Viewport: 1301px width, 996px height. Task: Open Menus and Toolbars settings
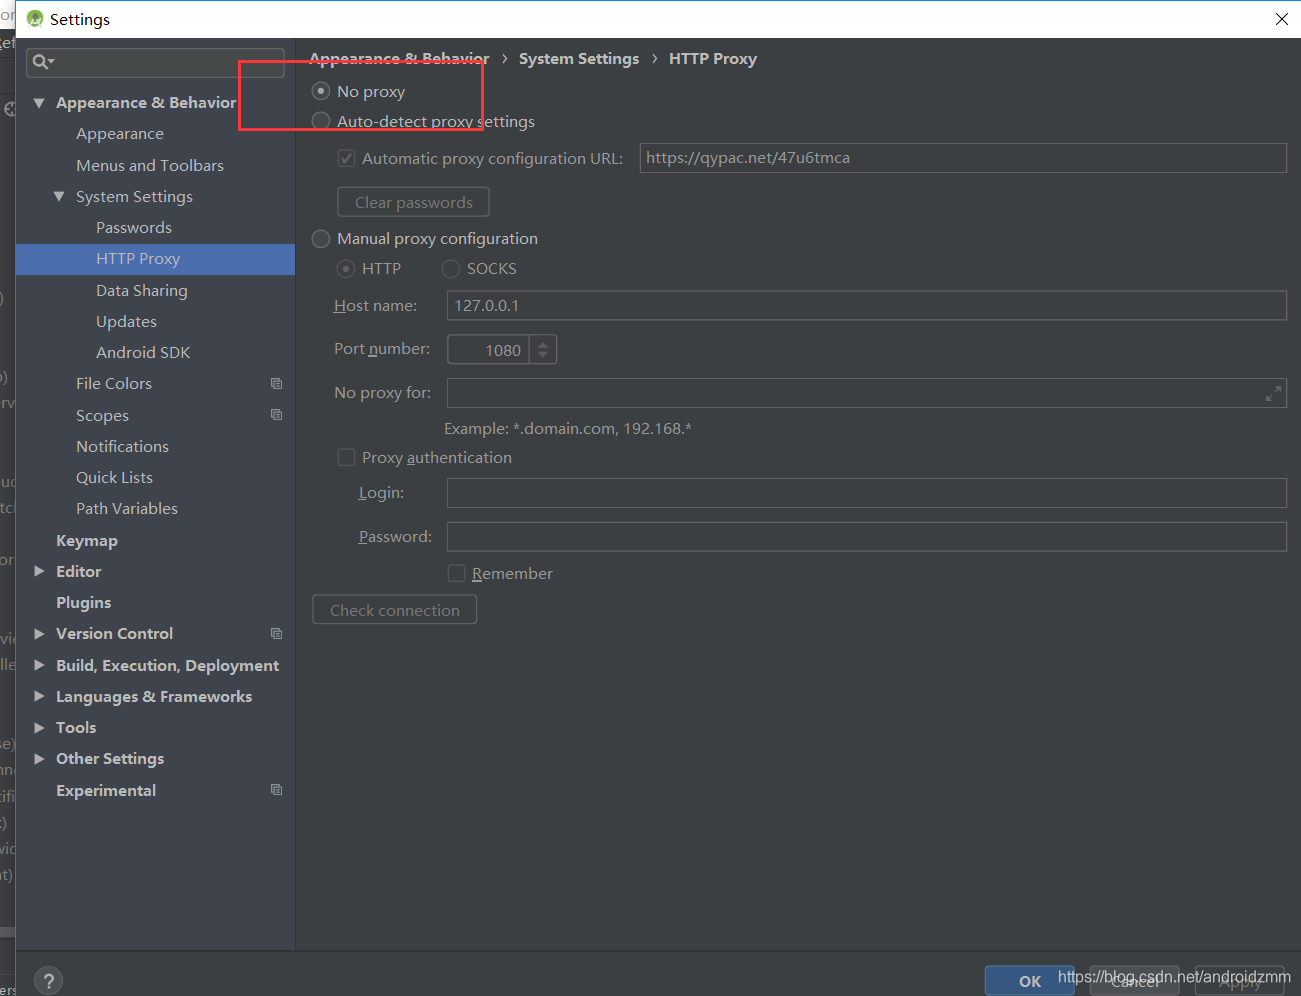point(150,166)
